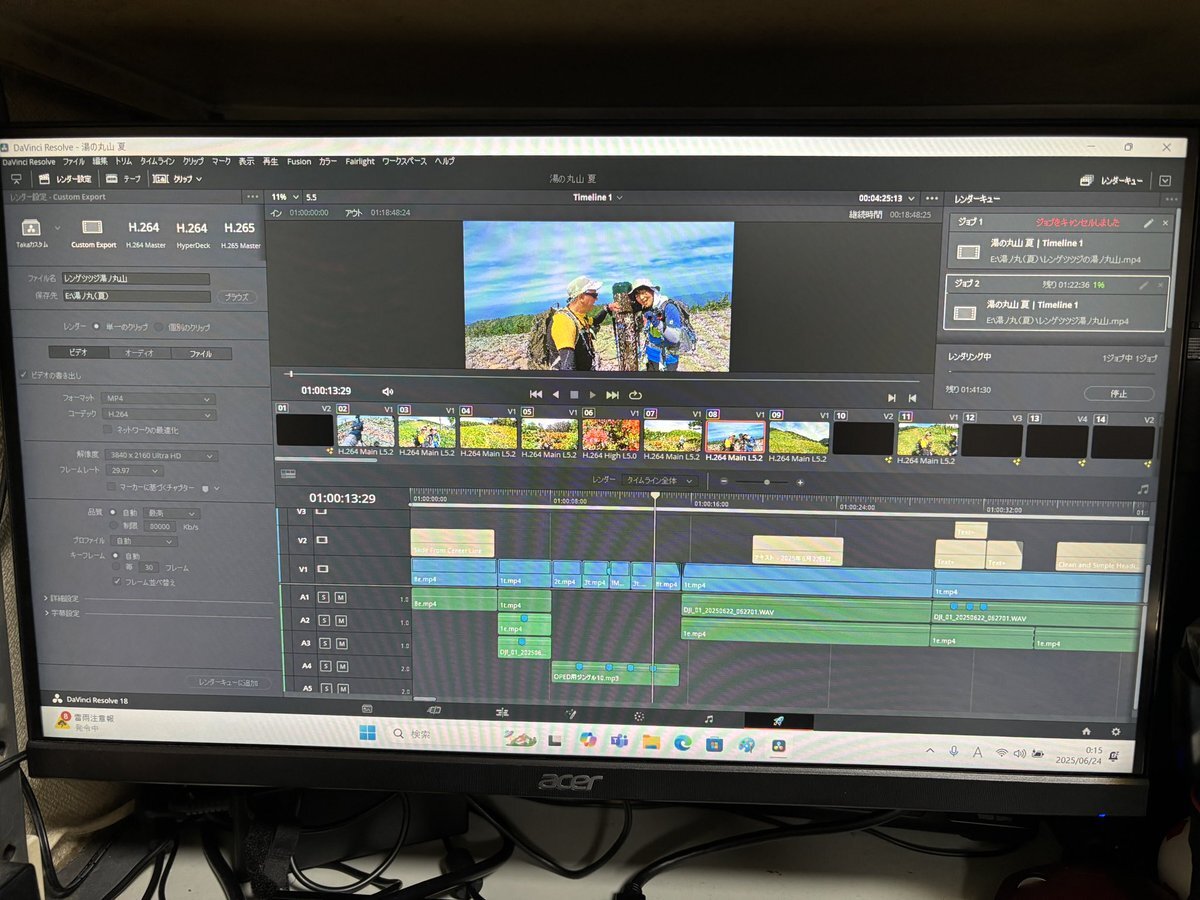Toggle フレーム並べ替え checkbox
1200x900 pixels.
click(117, 581)
